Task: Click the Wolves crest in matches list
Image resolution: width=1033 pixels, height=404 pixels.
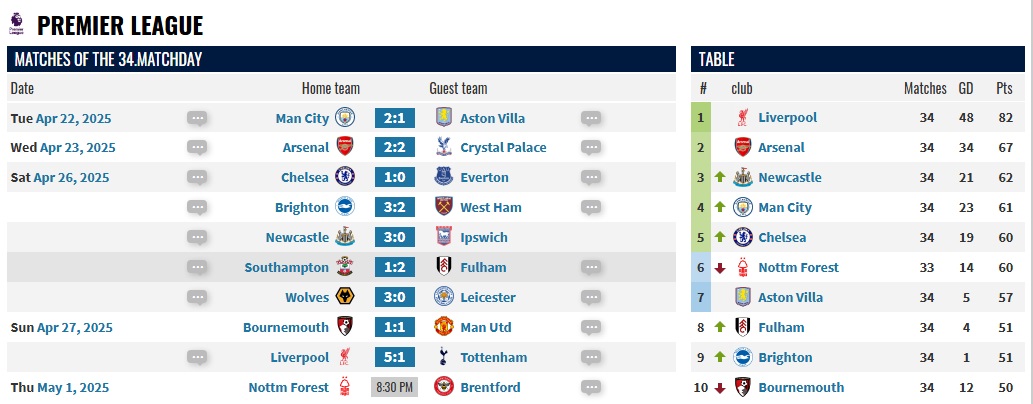Action: (345, 297)
